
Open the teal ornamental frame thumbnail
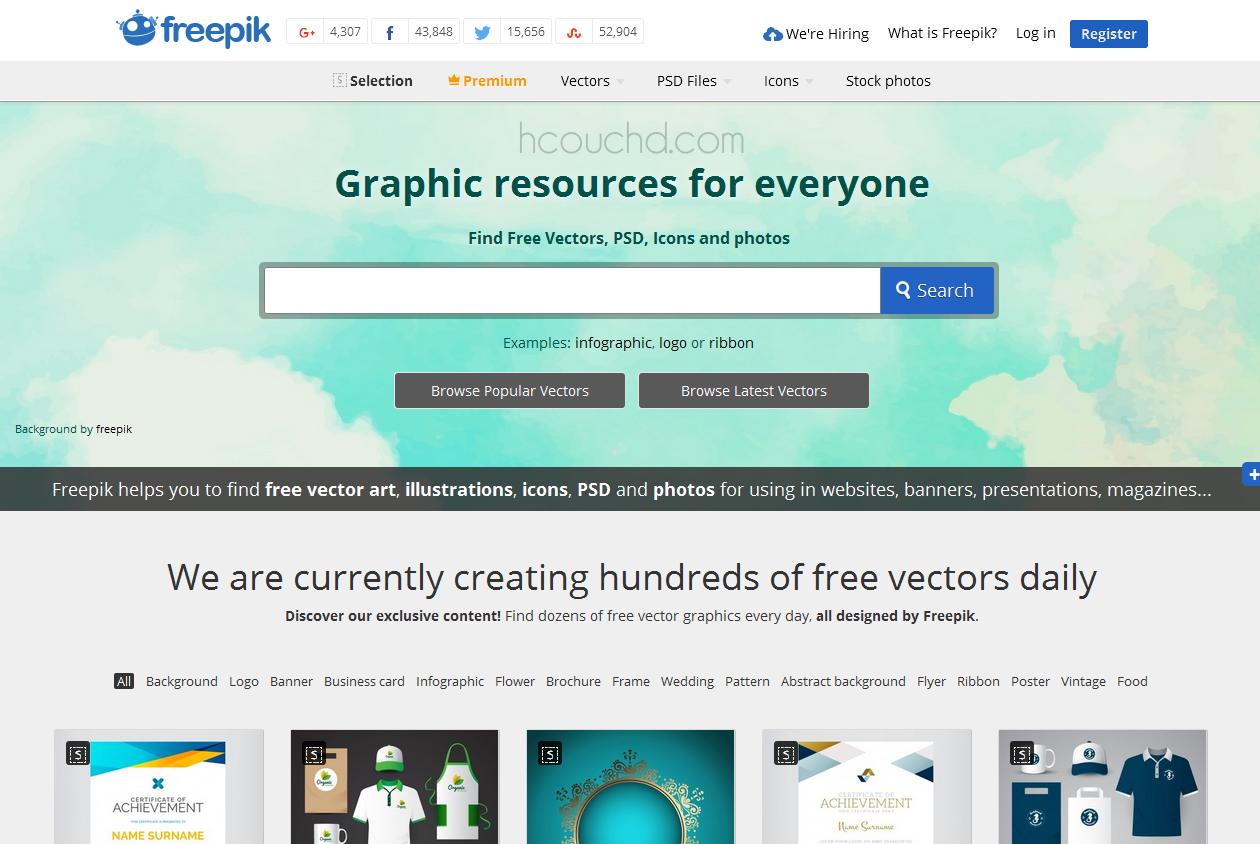(x=631, y=787)
